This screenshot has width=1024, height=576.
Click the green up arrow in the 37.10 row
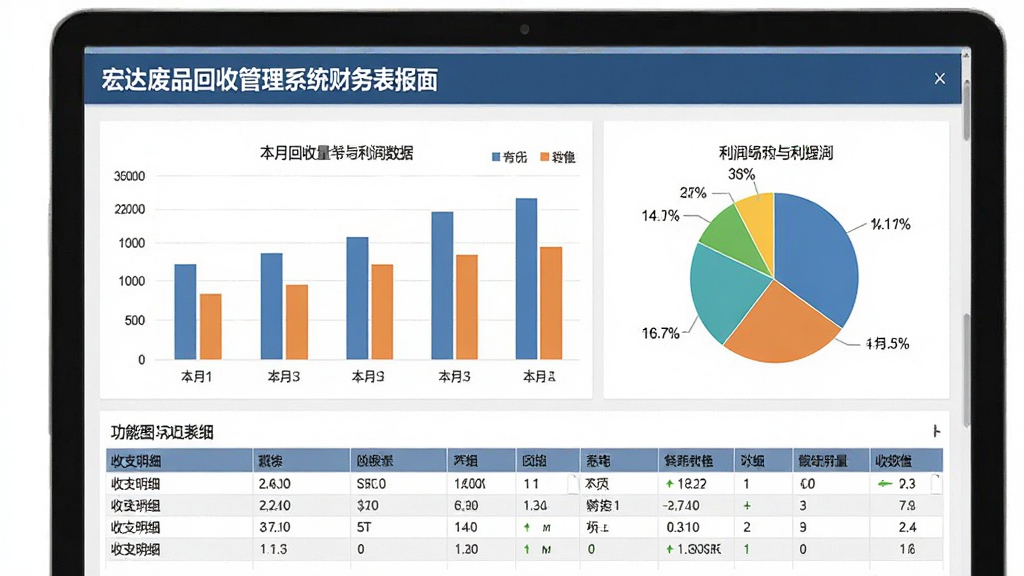(527, 527)
